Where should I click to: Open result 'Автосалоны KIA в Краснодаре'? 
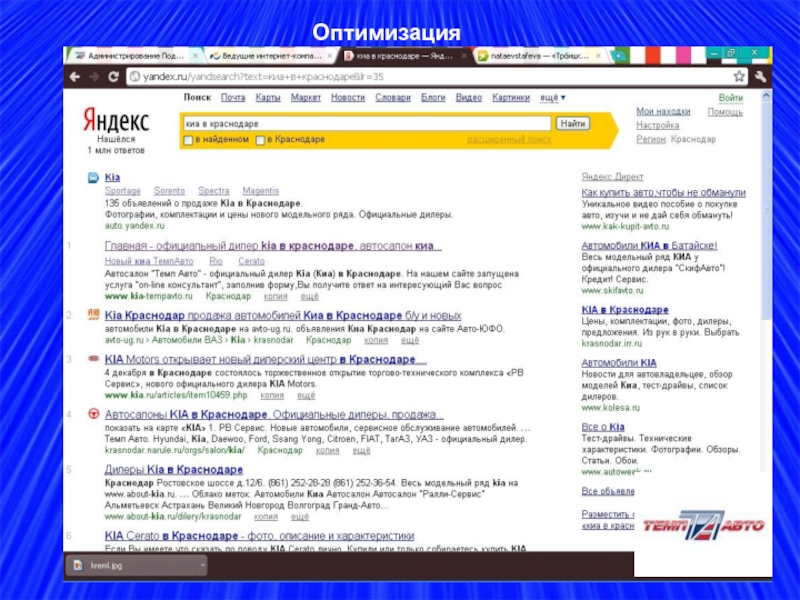(274, 414)
